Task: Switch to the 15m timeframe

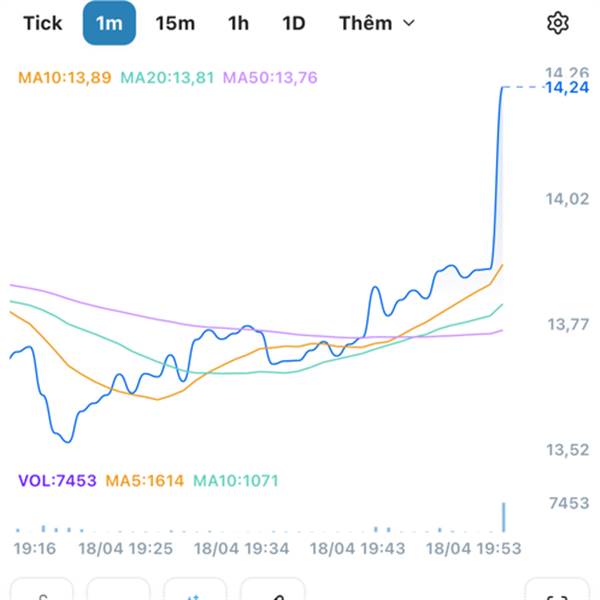Action: (175, 23)
